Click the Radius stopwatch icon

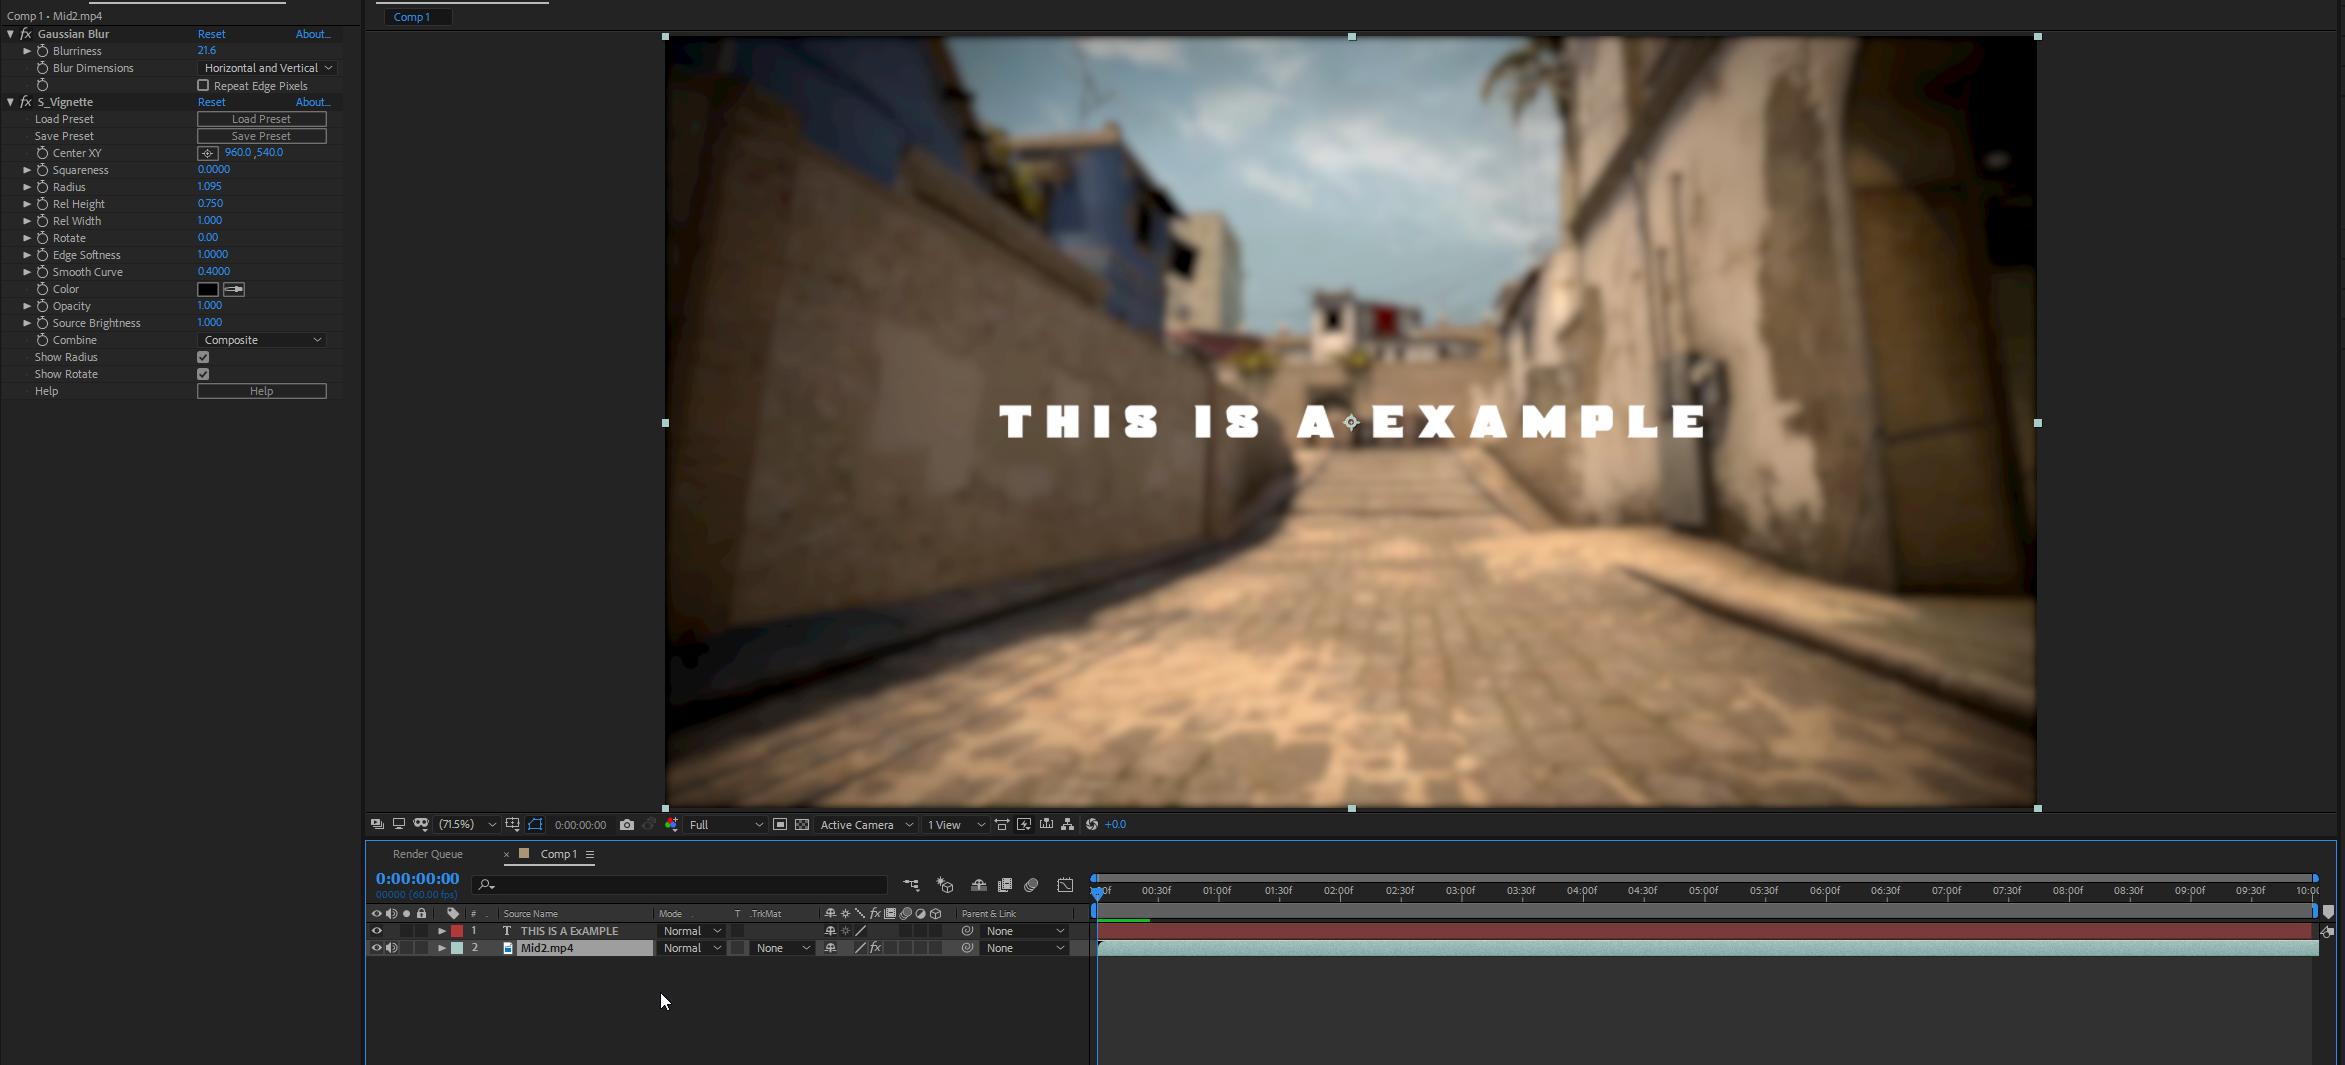point(42,187)
